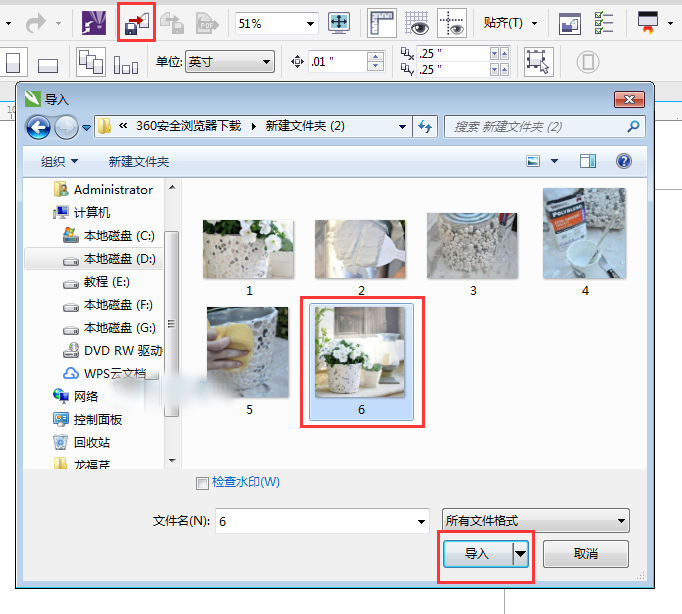
Task: Click the application launcher icon
Action: click(648, 23)
